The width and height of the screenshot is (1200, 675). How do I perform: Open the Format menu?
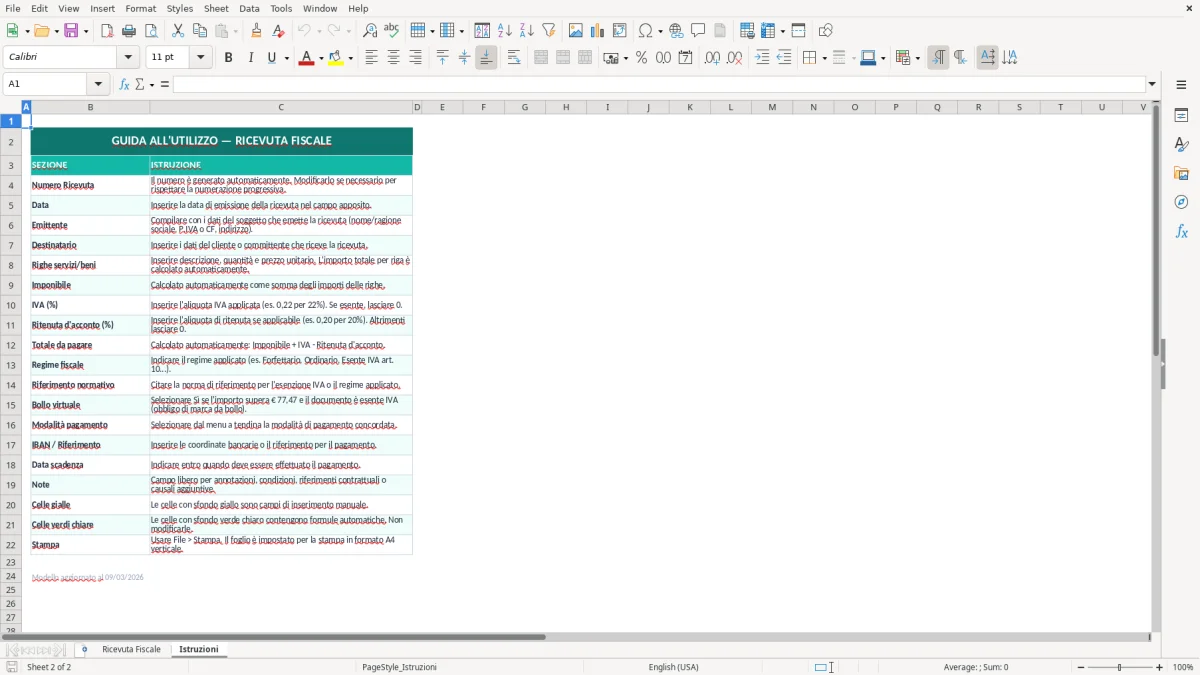[141, 8]
